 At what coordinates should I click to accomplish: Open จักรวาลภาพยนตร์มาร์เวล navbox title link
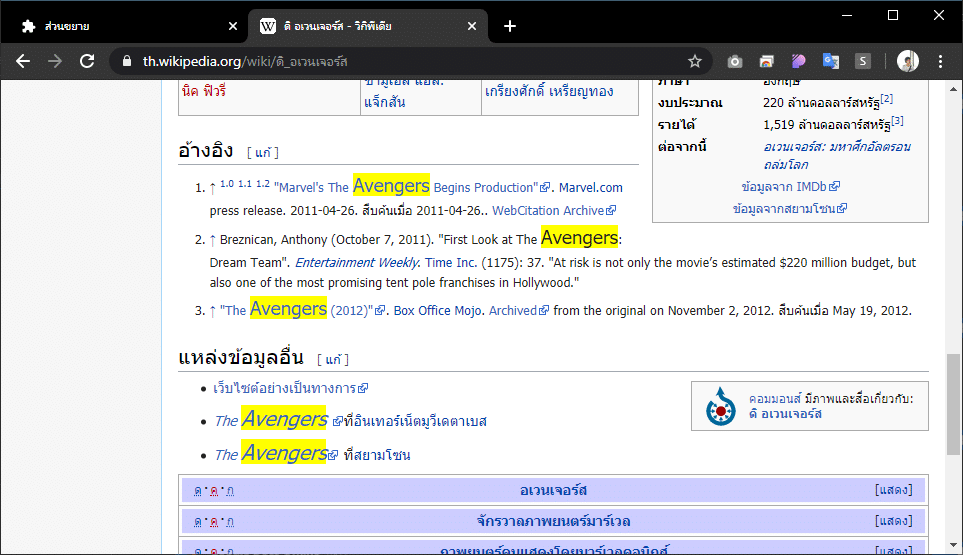[x=553, y=521]
